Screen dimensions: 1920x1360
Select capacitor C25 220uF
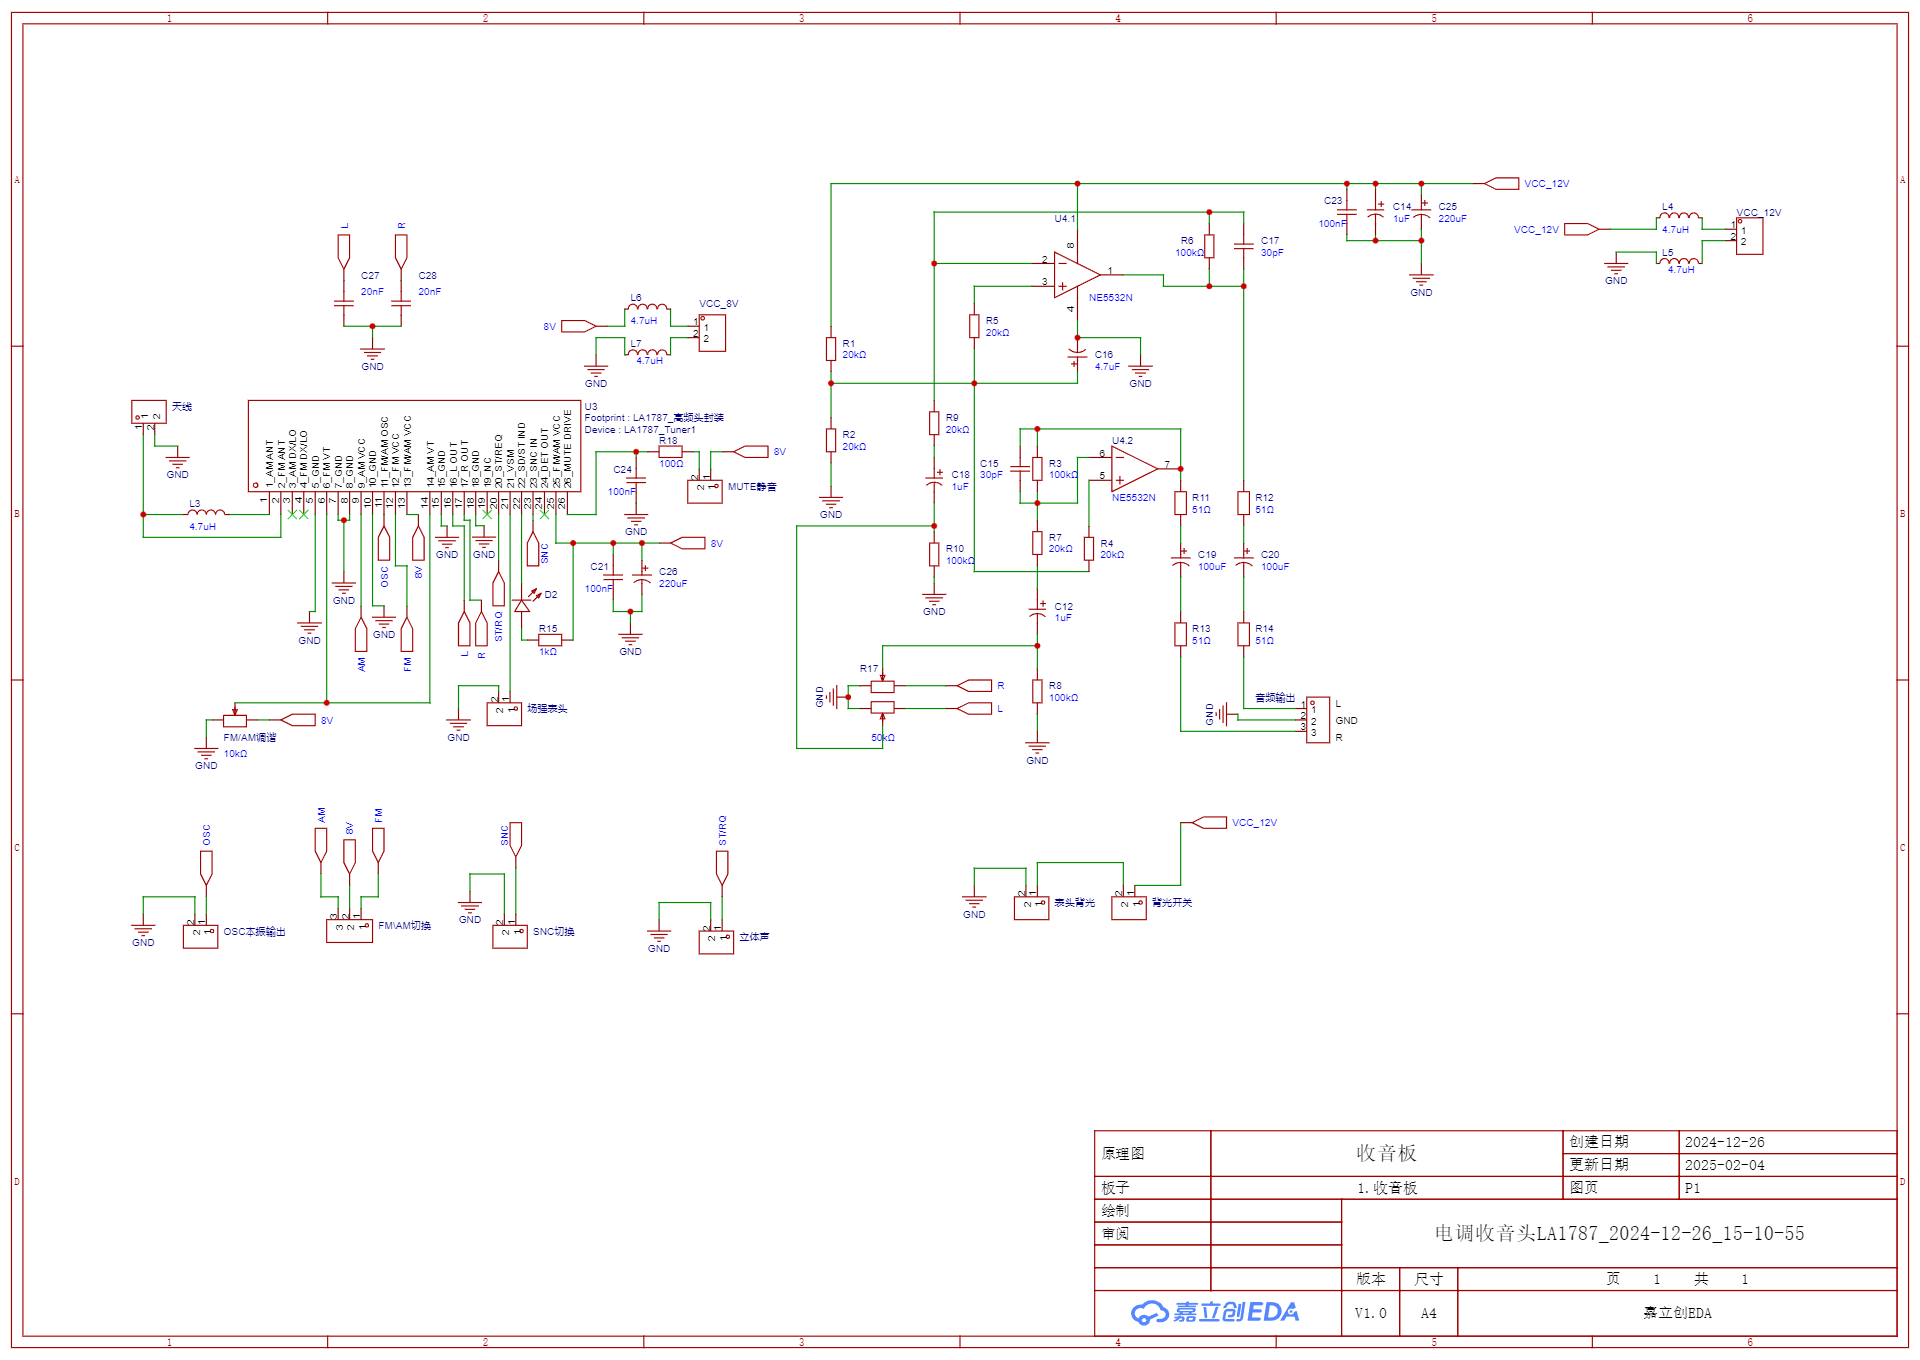click(x=1421, y=211)
